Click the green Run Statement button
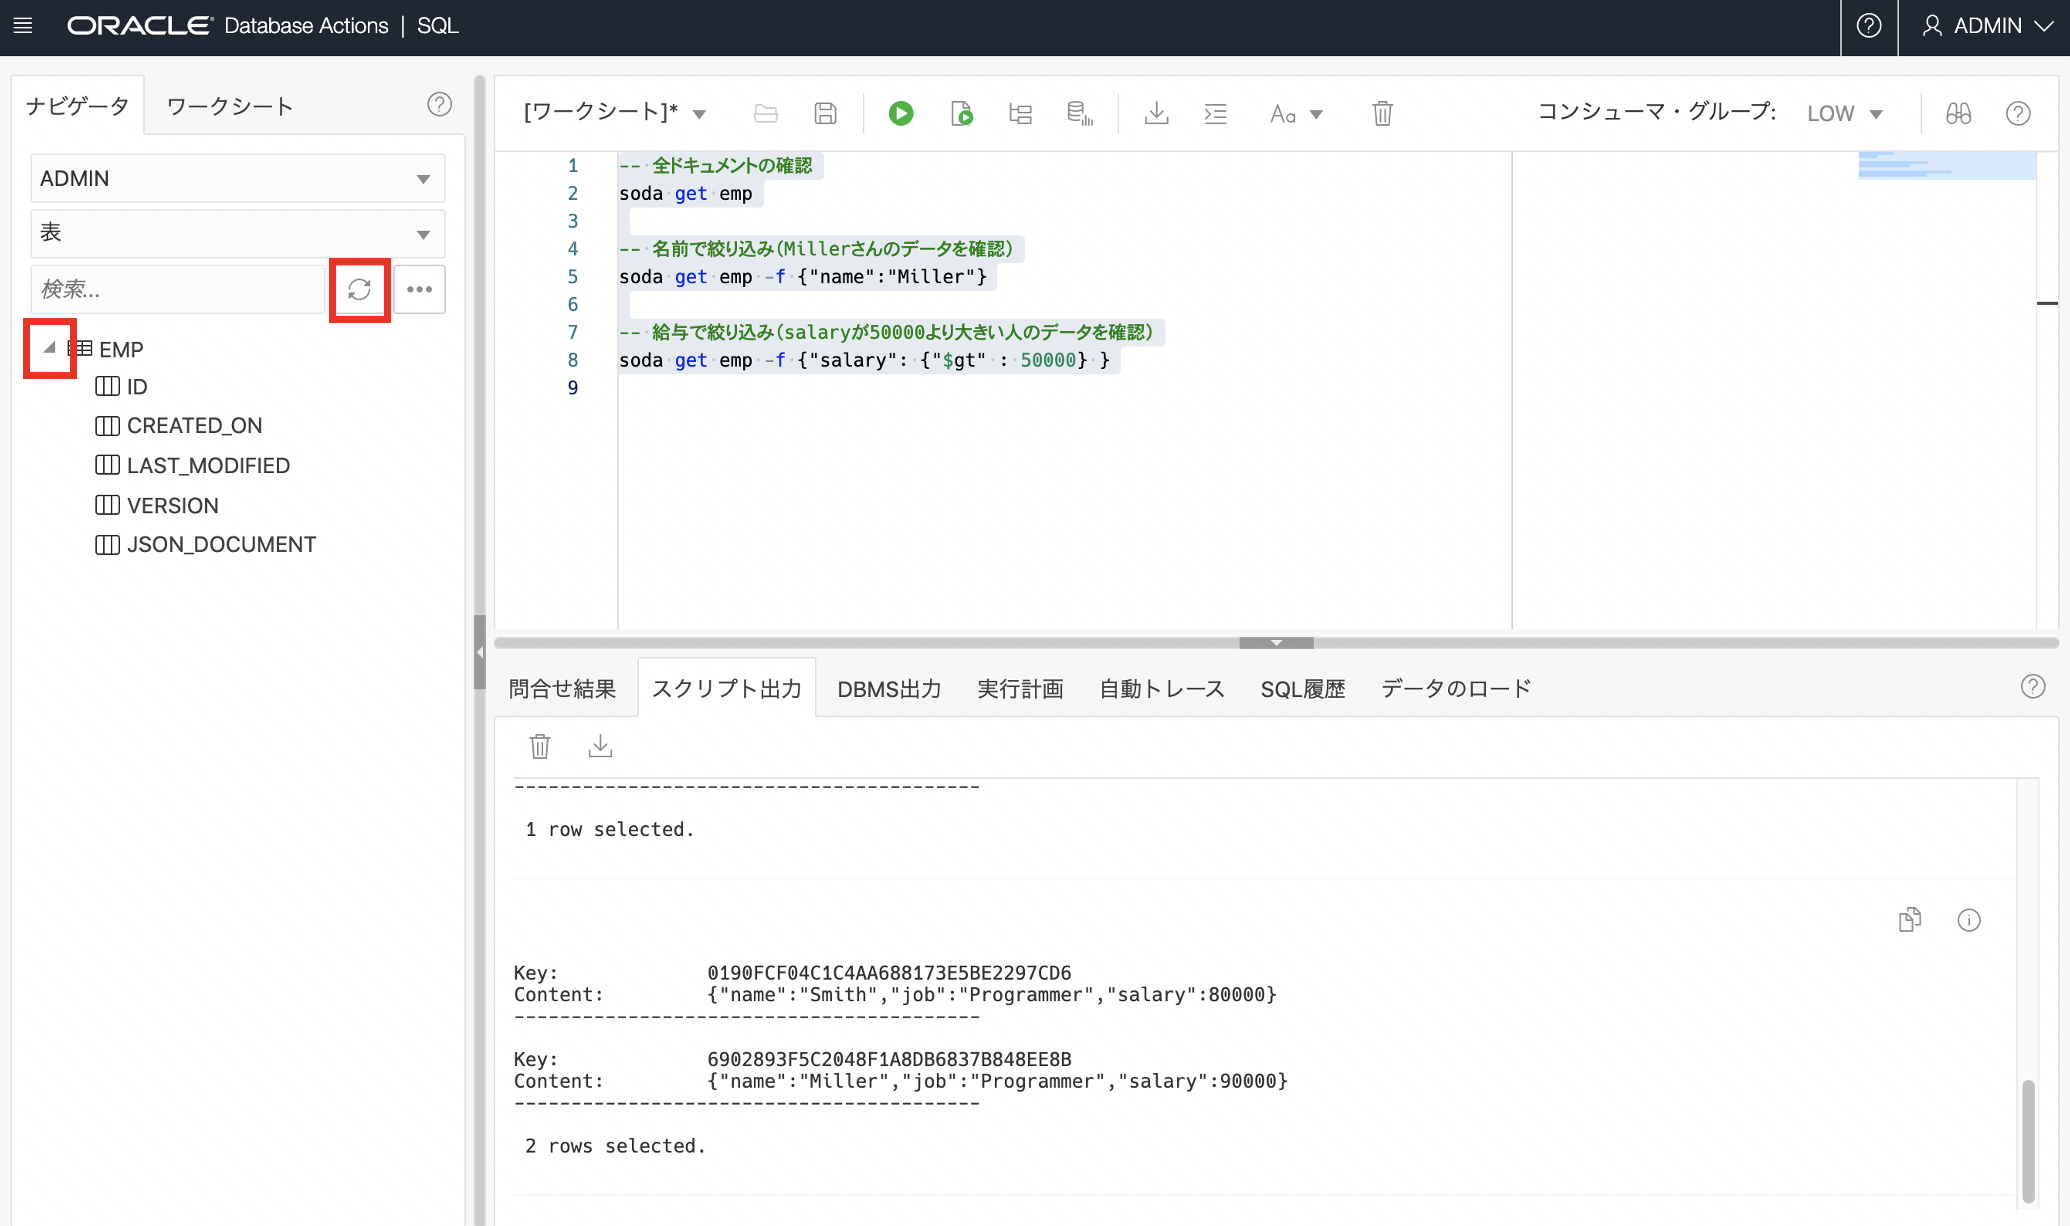The height and width of the screenshot is (1226, 2070). click(901, 113)
